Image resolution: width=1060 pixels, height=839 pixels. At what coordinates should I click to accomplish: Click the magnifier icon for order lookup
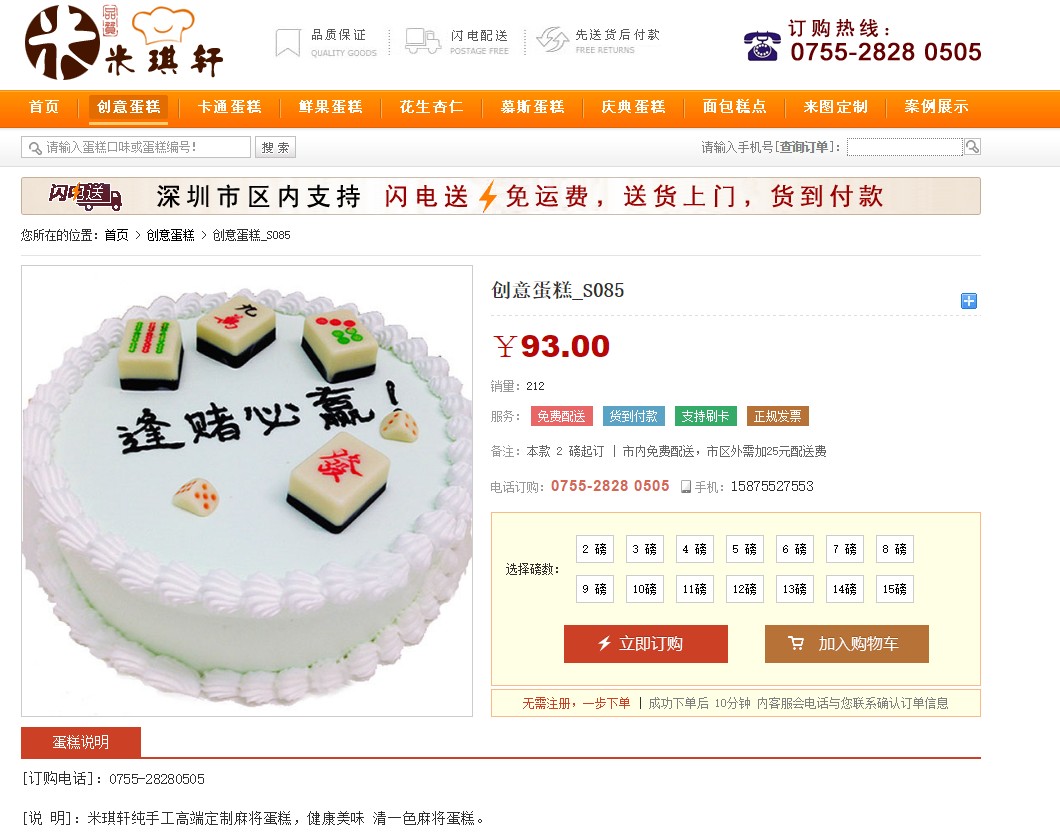click(972, 146)
